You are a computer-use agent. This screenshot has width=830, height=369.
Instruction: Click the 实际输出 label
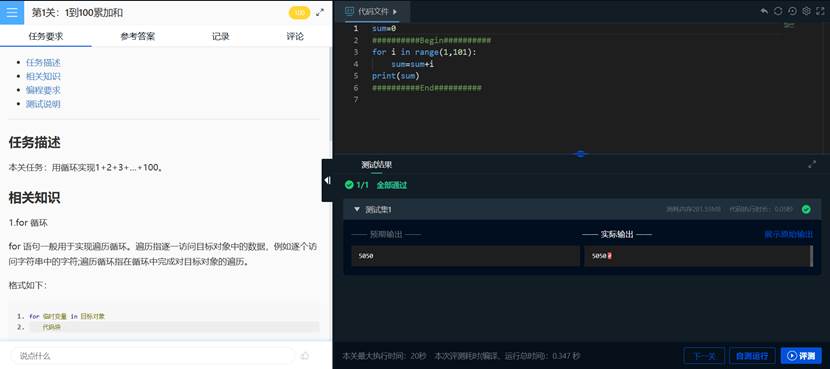tap(617, 234)
